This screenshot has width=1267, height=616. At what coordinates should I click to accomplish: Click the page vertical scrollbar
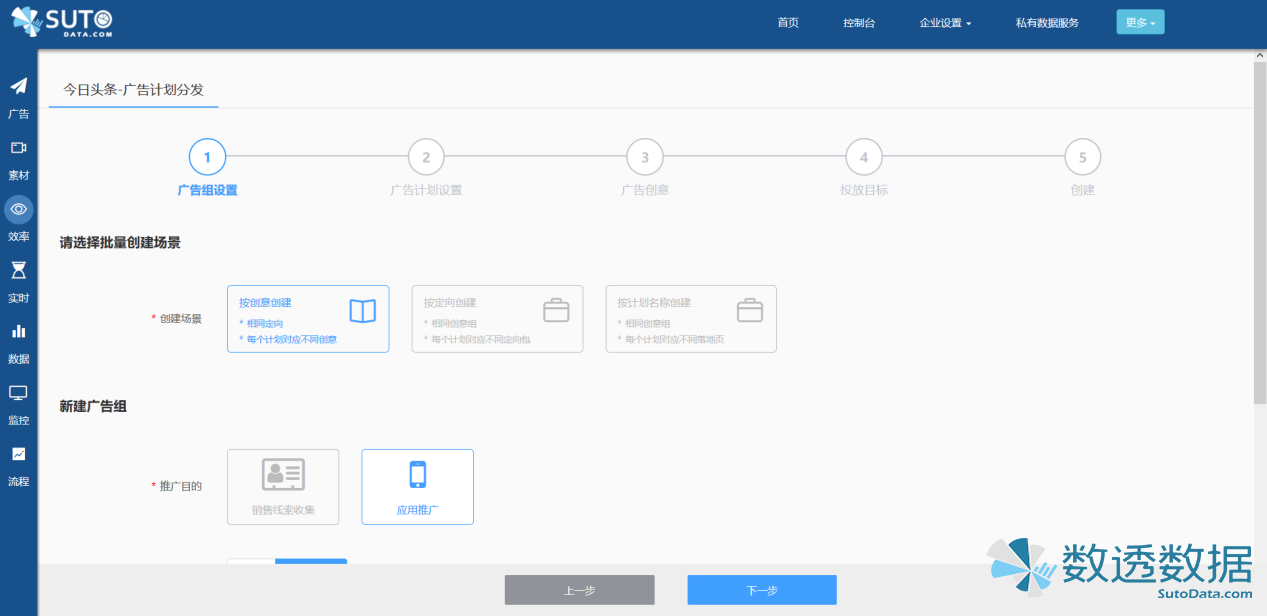[1259, 230]
